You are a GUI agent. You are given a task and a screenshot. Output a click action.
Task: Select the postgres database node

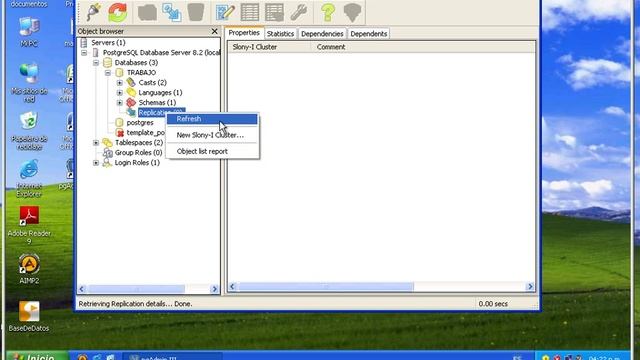(x=140, y=122)
